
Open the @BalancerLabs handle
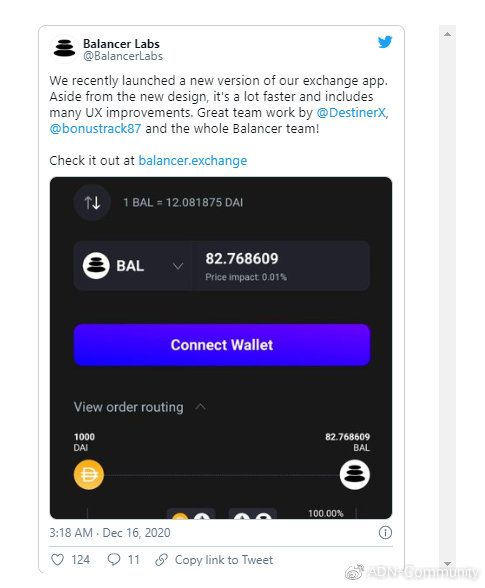pyautogui.click(x=123, y=56)
